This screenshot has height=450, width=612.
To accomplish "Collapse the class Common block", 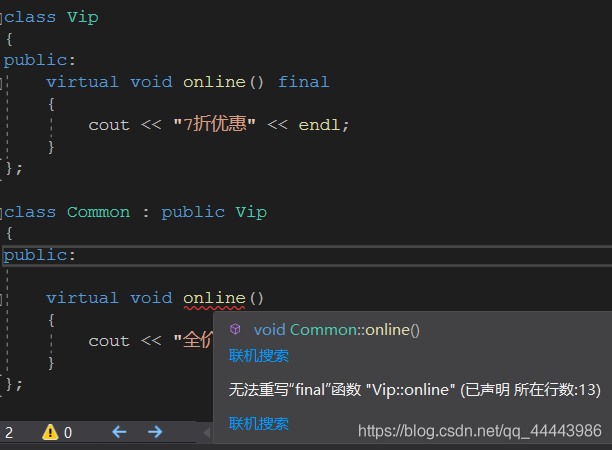I will click(x=1, y=213).
